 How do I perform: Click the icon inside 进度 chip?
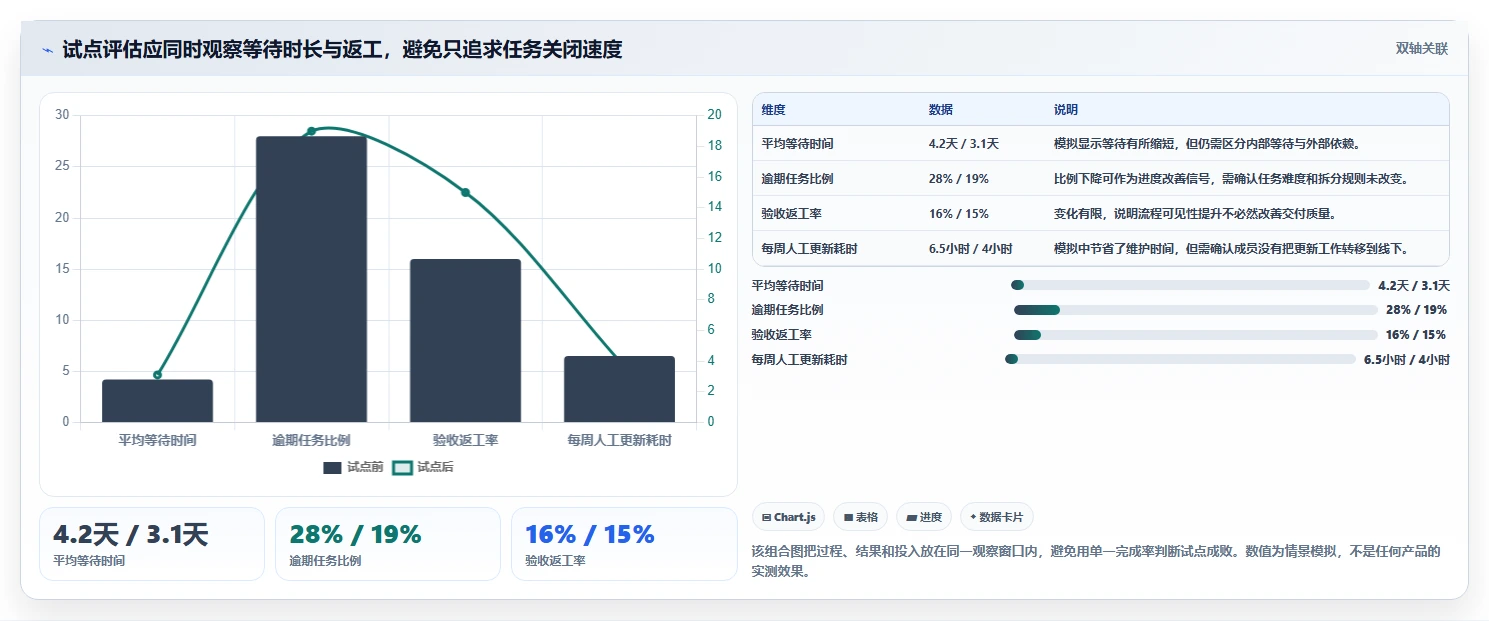tap(912, 518)
